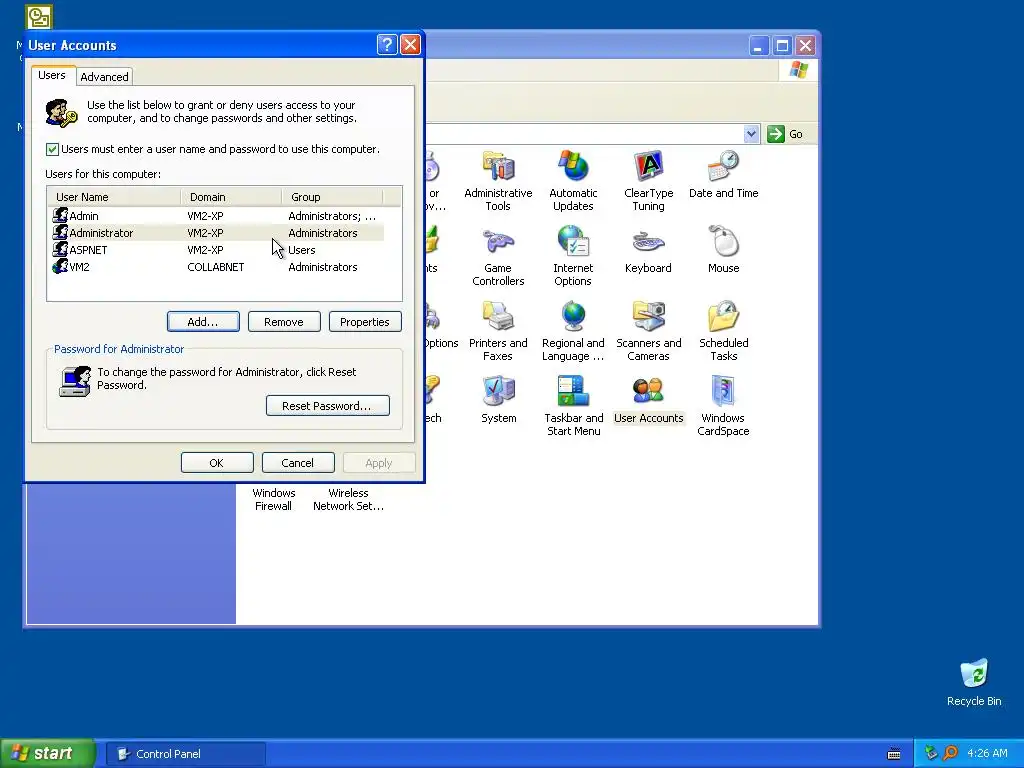Open Regional and Language options icon

[x=573, y=330]
